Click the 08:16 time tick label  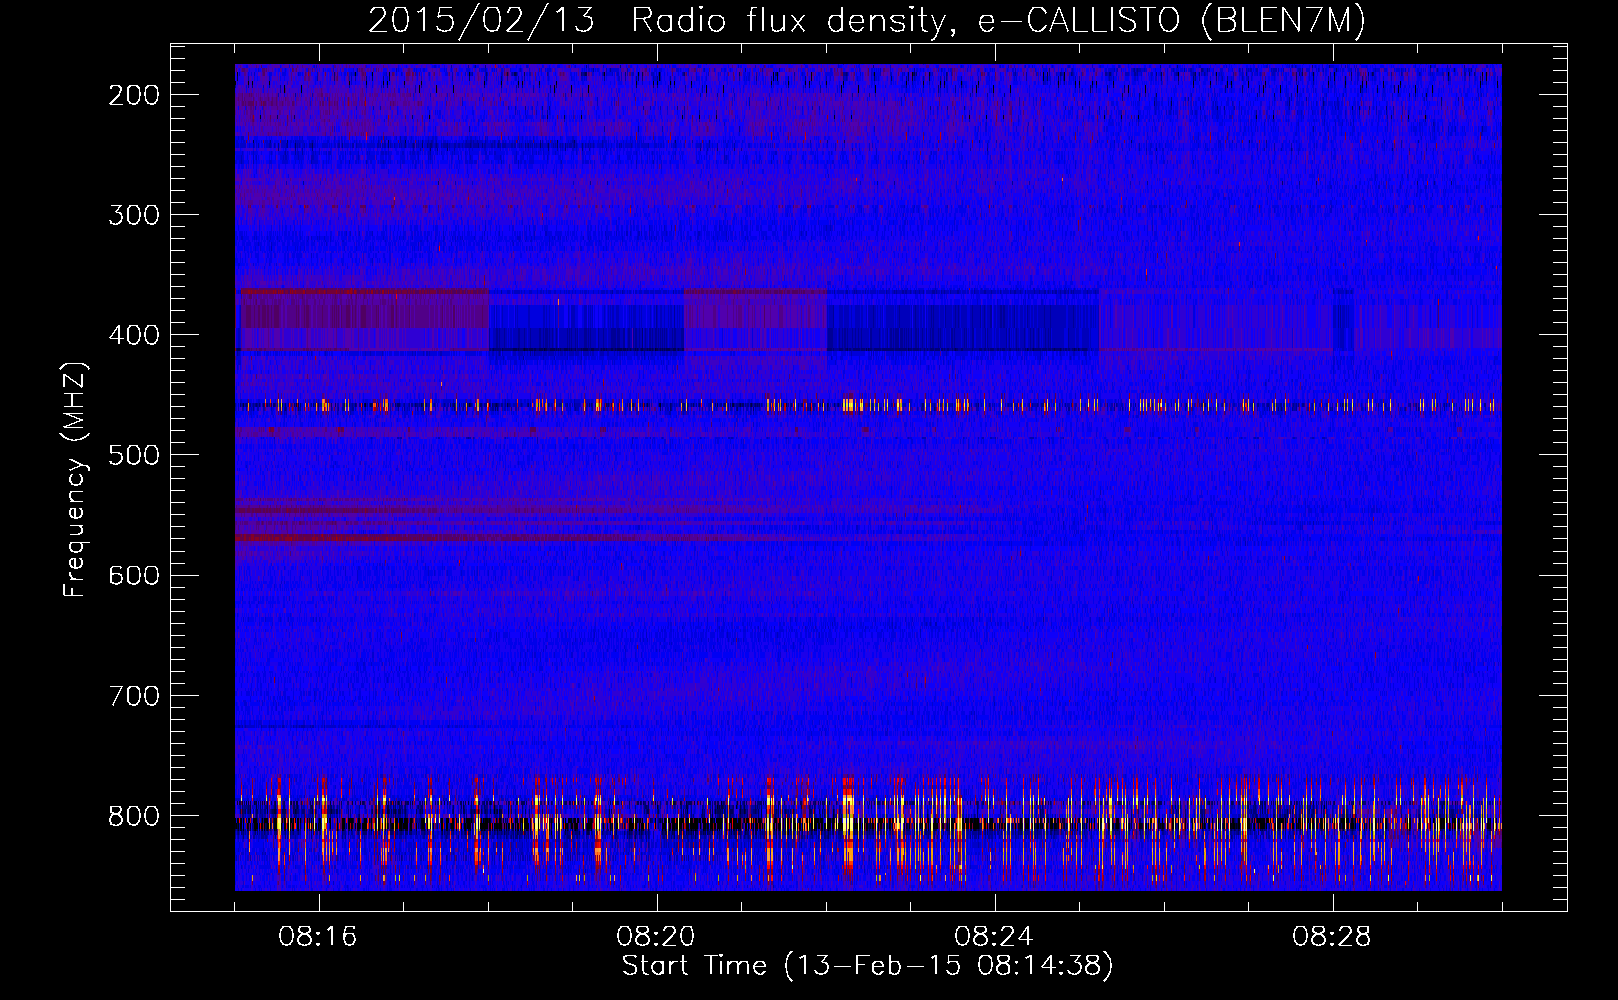(x=318, y=937)
